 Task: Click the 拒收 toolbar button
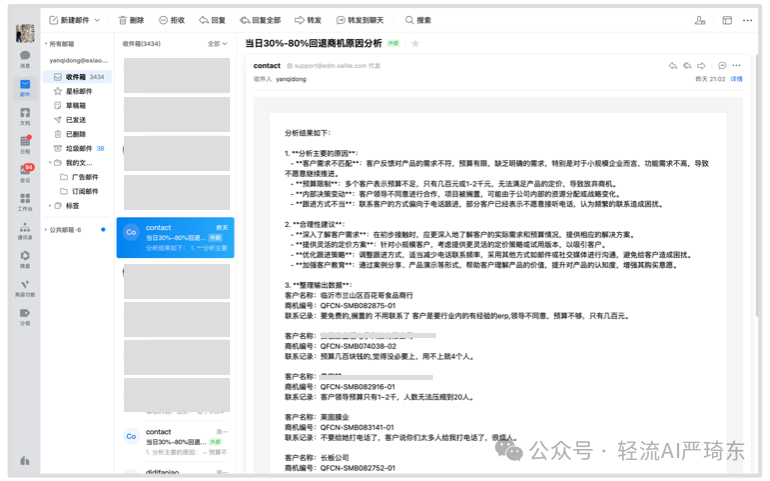point(172,20)
